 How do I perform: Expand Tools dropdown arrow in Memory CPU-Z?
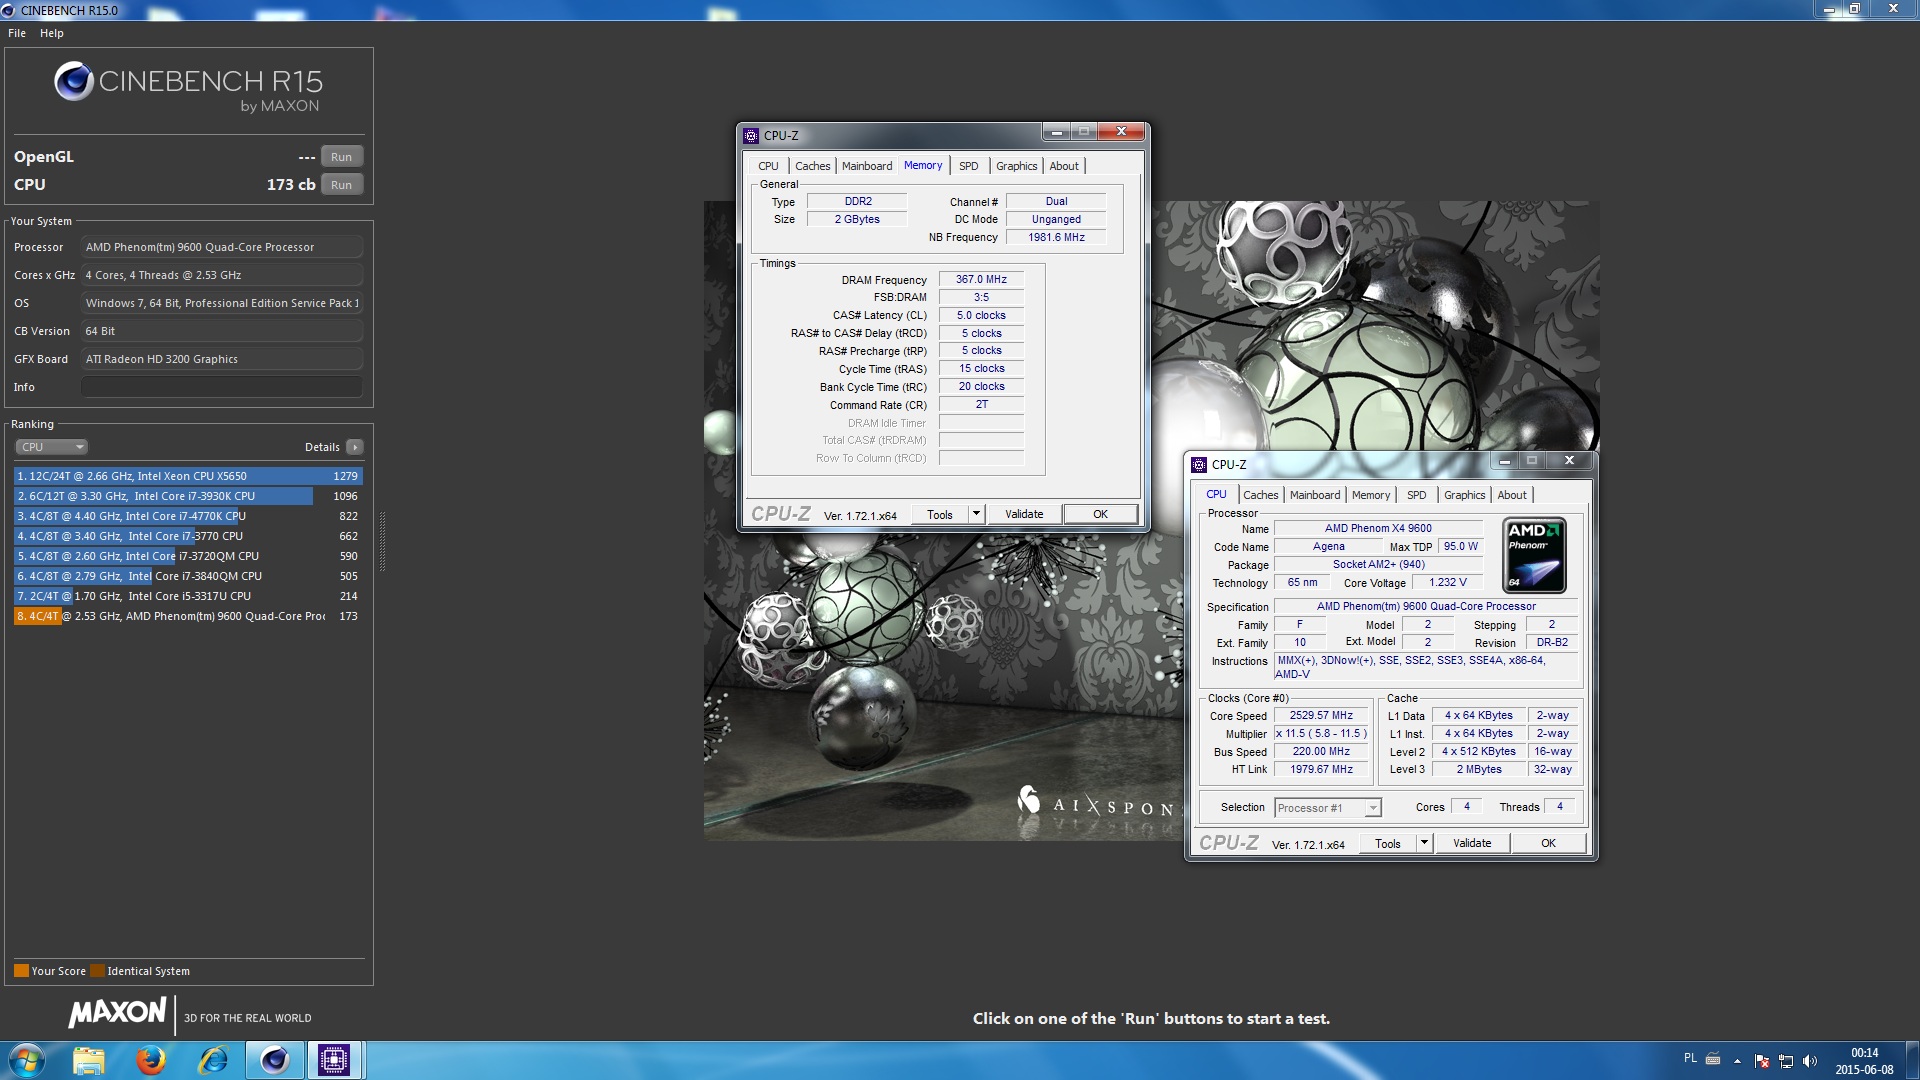point(976,514)
